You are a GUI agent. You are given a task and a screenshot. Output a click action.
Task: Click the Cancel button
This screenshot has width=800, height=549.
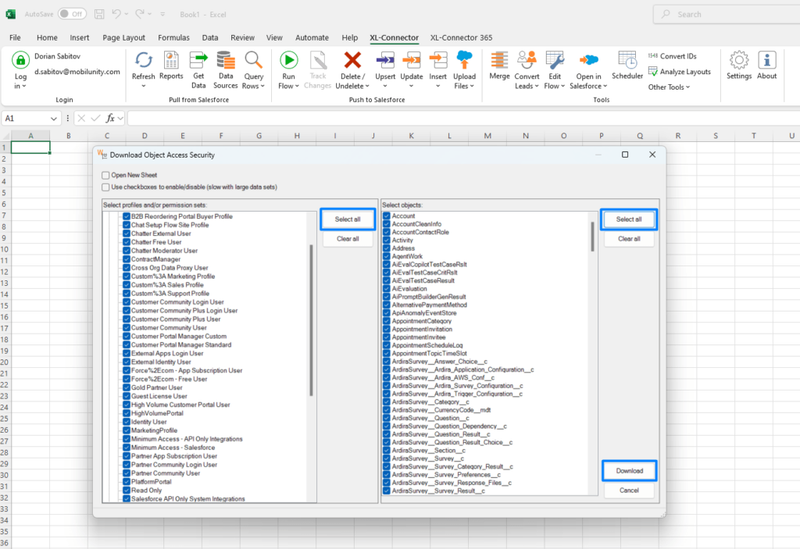coord(629,490)
